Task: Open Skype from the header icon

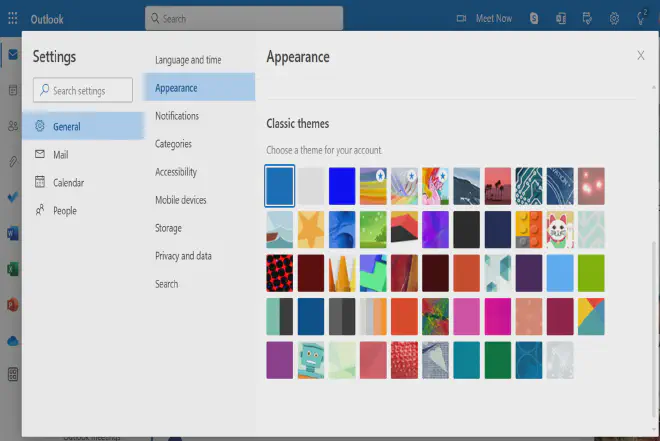Action: (x=534, y=19)
